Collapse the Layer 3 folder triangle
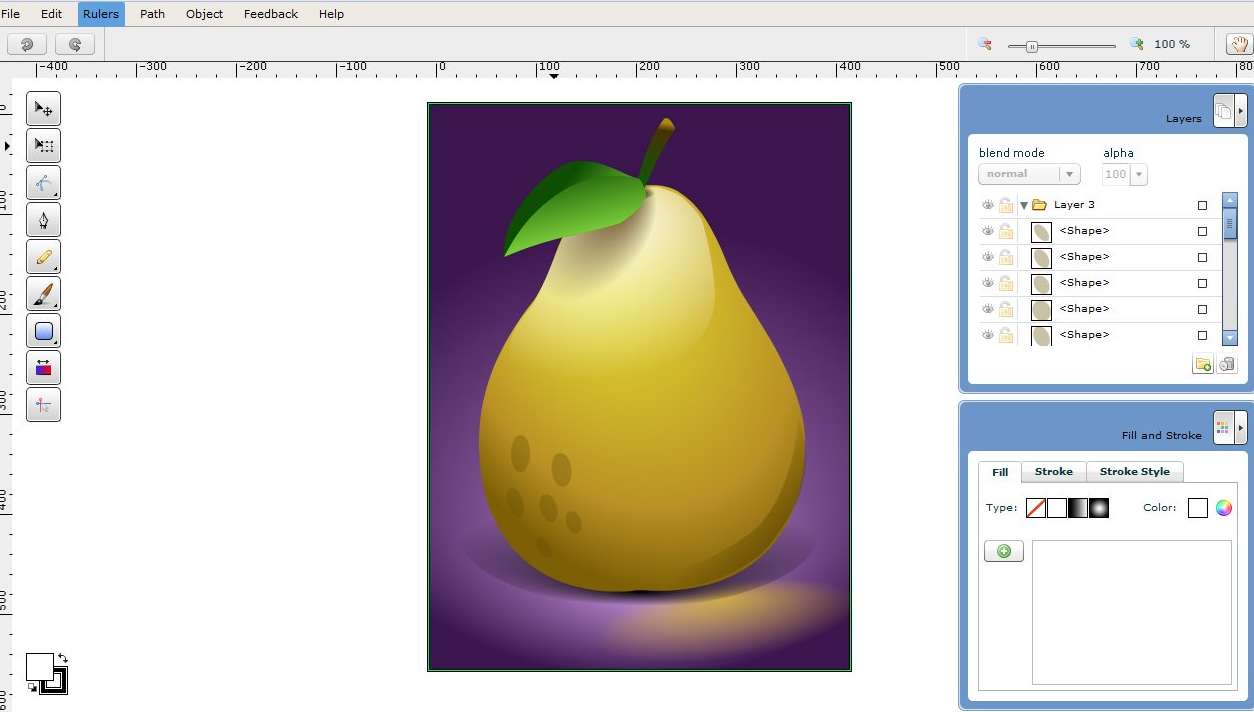Screen dimensions: 1254x712 tap(1022, 204)
